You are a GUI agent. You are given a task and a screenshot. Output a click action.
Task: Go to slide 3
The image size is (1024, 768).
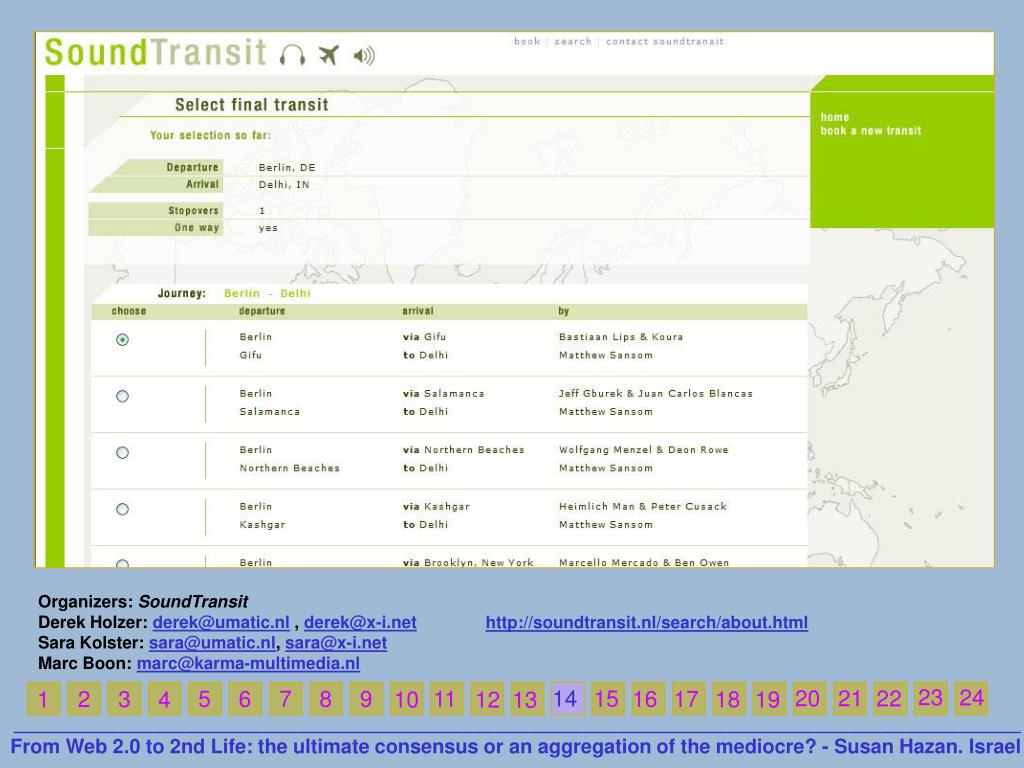coord(124,699)
